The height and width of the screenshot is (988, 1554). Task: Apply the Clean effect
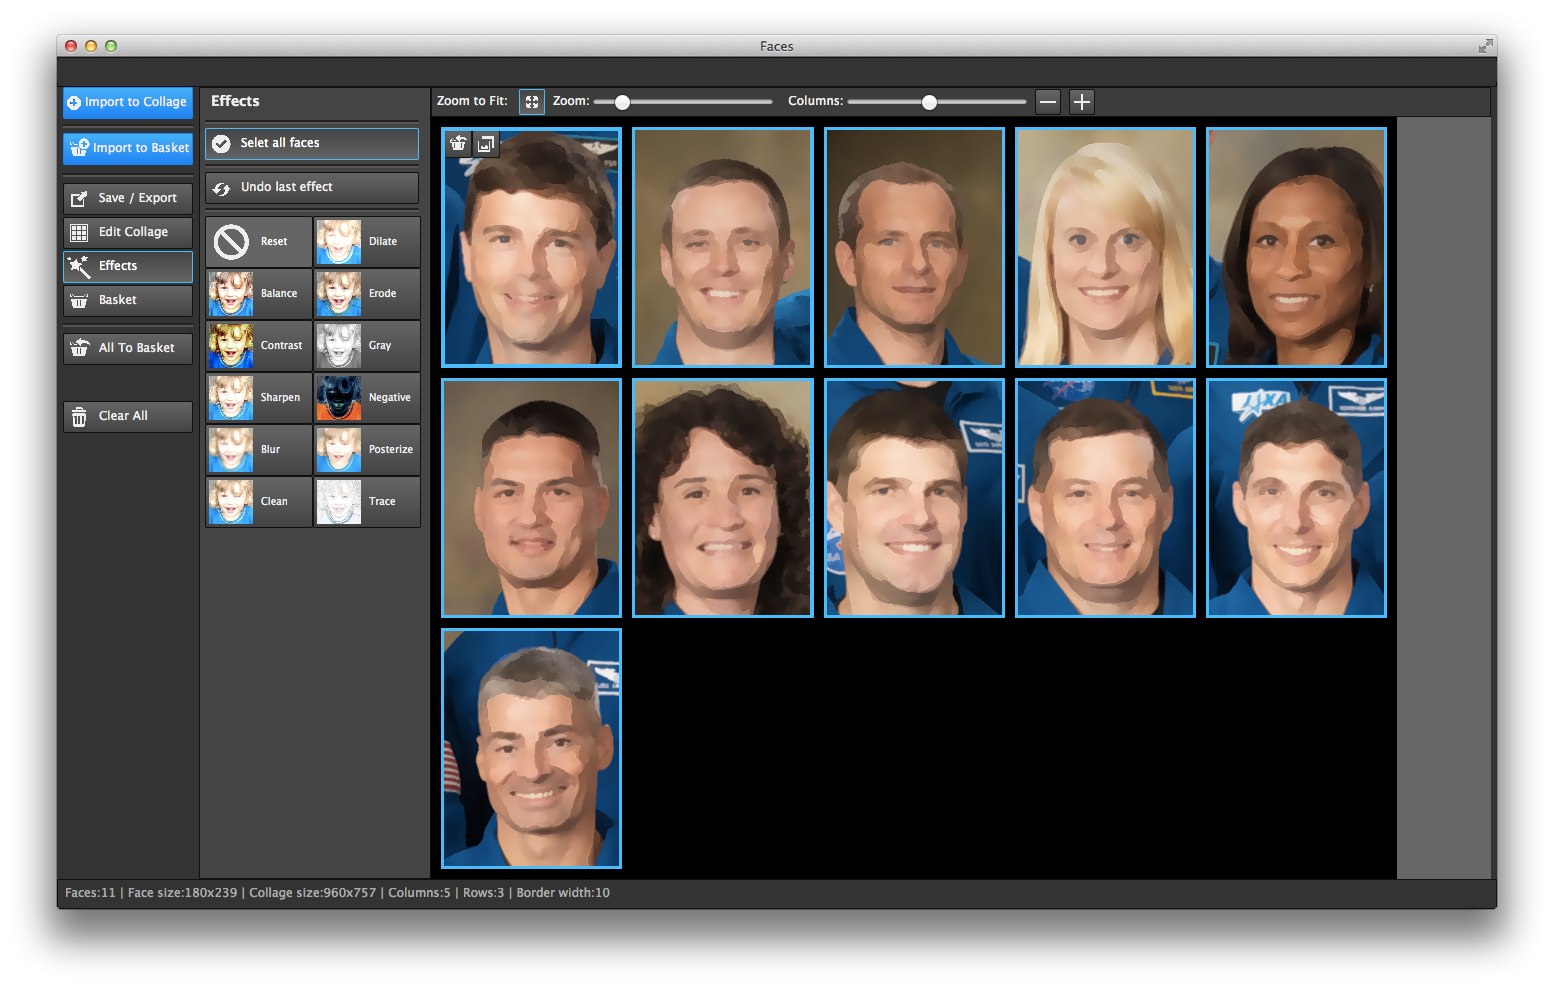click(259, 502)
